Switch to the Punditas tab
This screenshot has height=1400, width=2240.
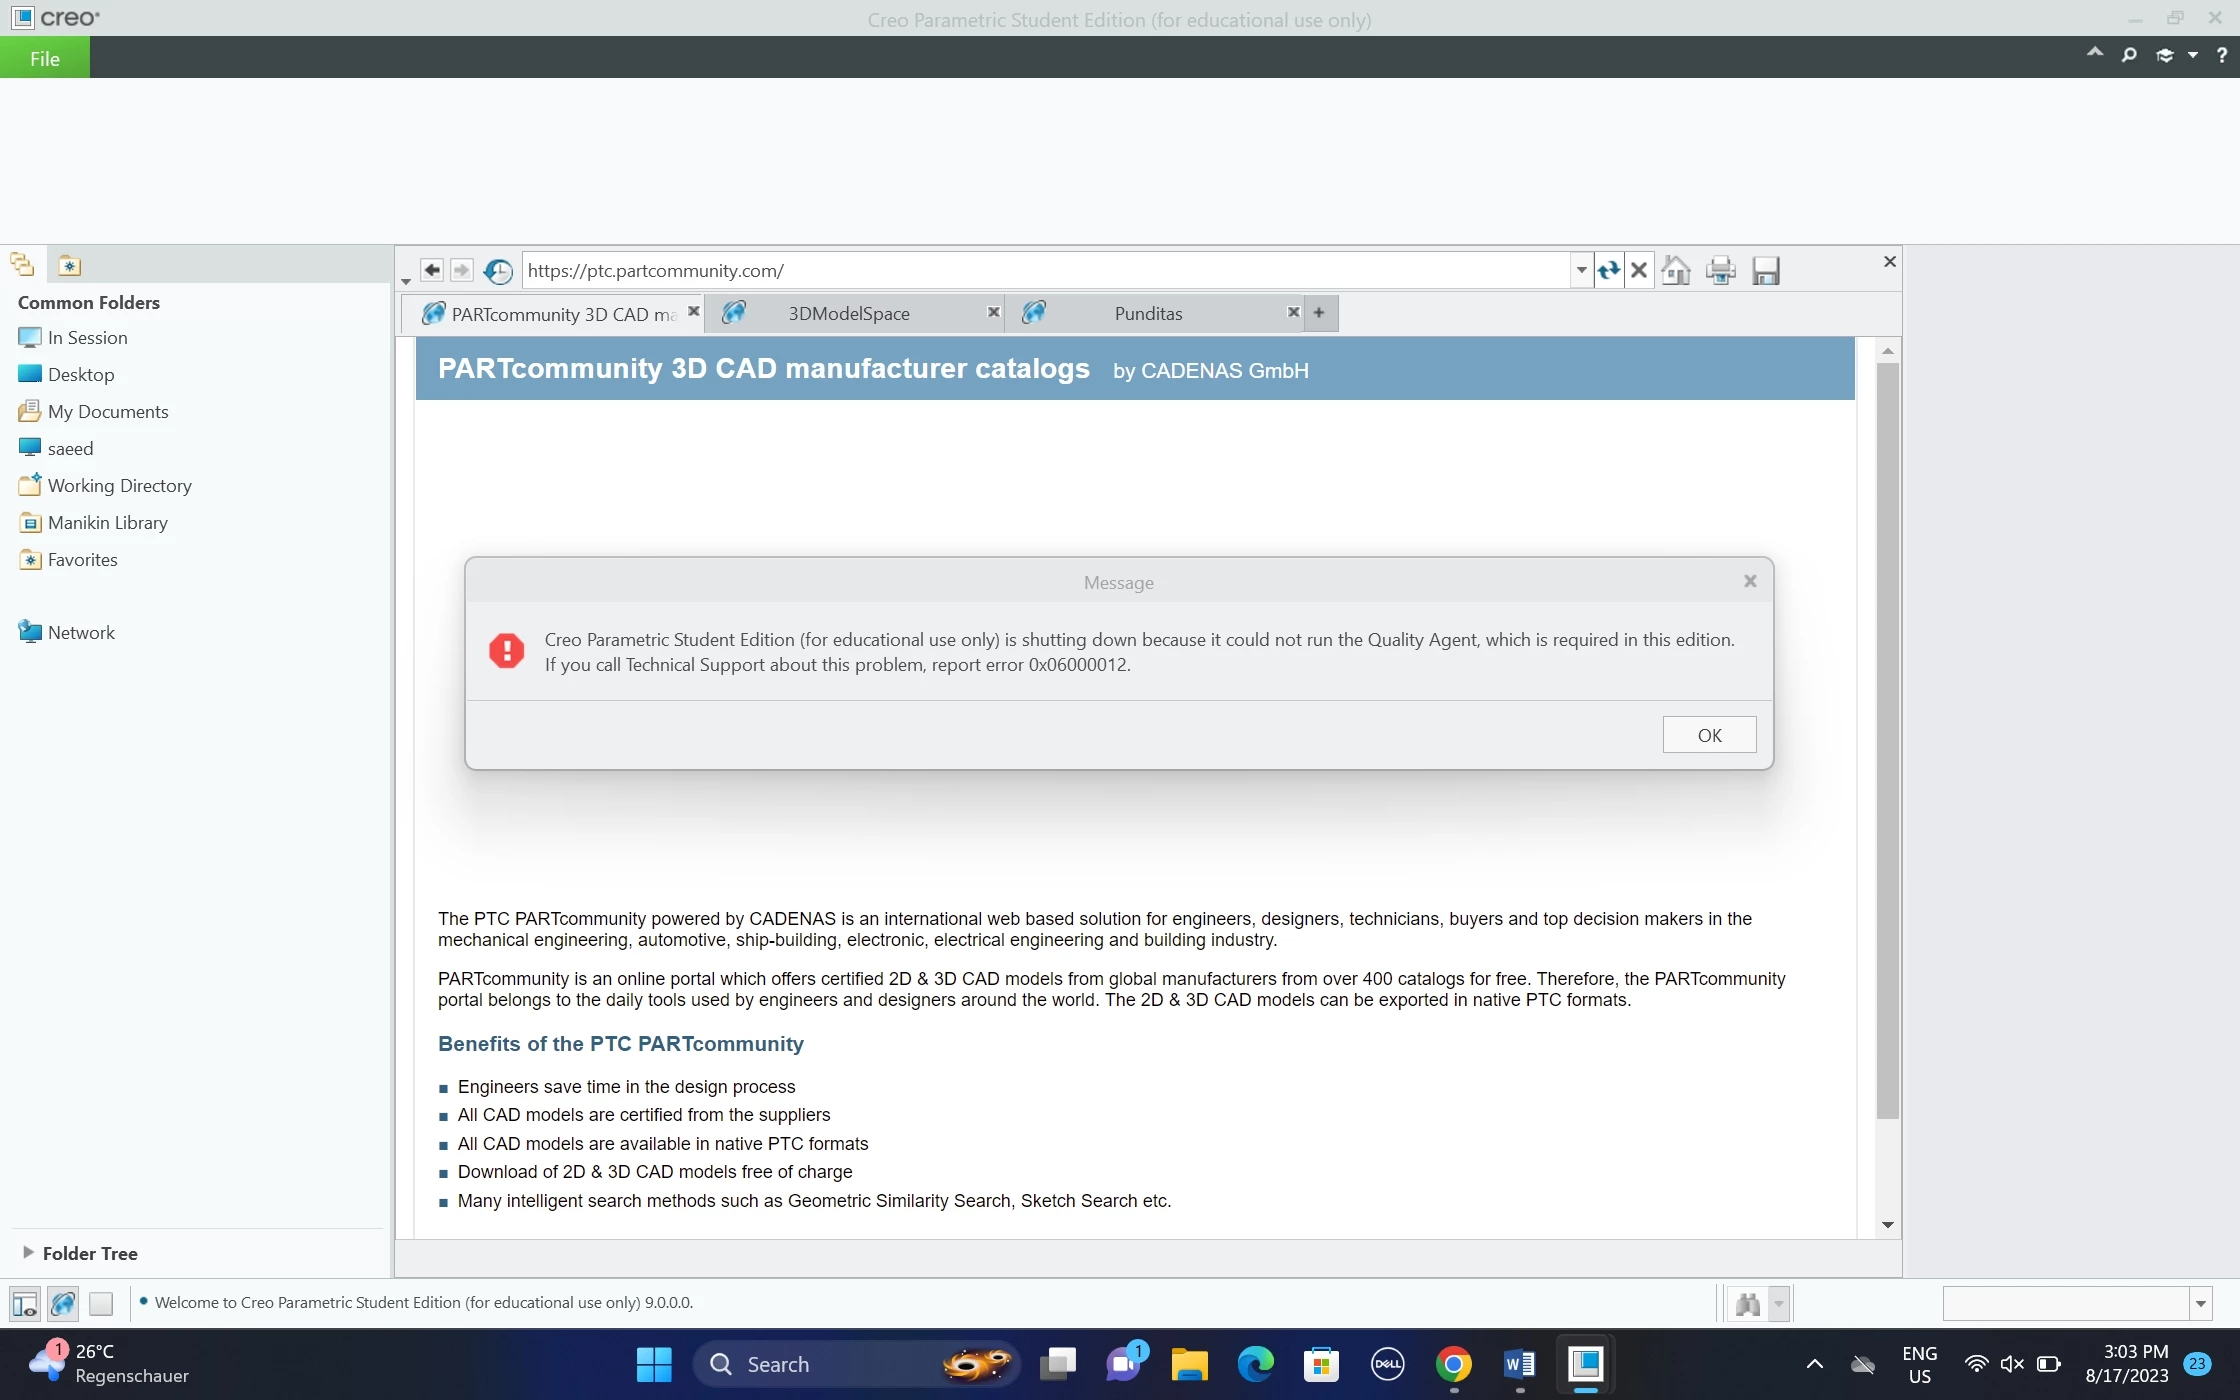1148,314
